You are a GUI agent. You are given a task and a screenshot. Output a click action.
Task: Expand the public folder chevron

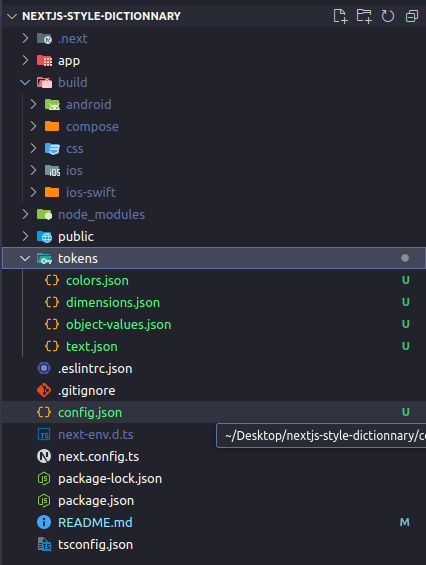pyautogui.click(x=25, y=236)
